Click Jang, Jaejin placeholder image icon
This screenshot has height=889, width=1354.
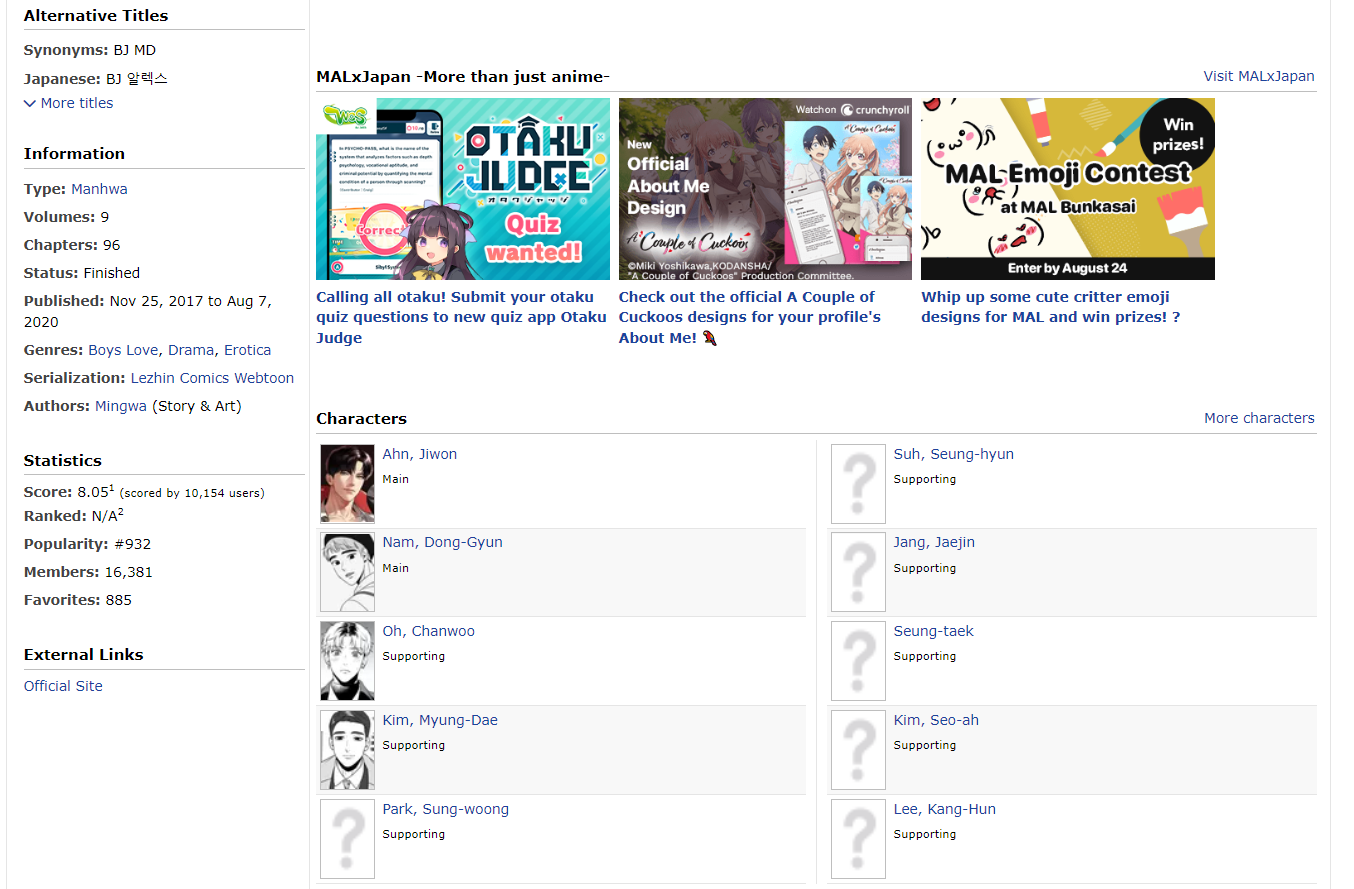[x=858, y=572]
